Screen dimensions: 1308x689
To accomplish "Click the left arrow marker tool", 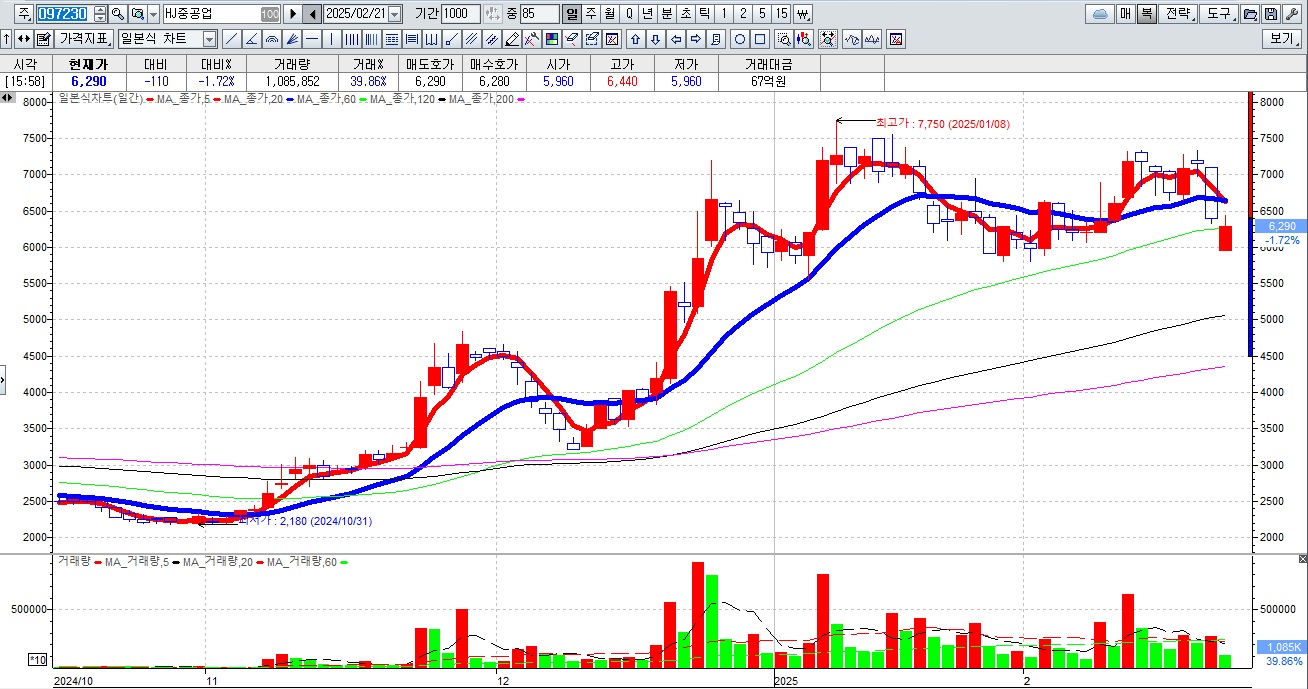I will click(x=675, y=39).
